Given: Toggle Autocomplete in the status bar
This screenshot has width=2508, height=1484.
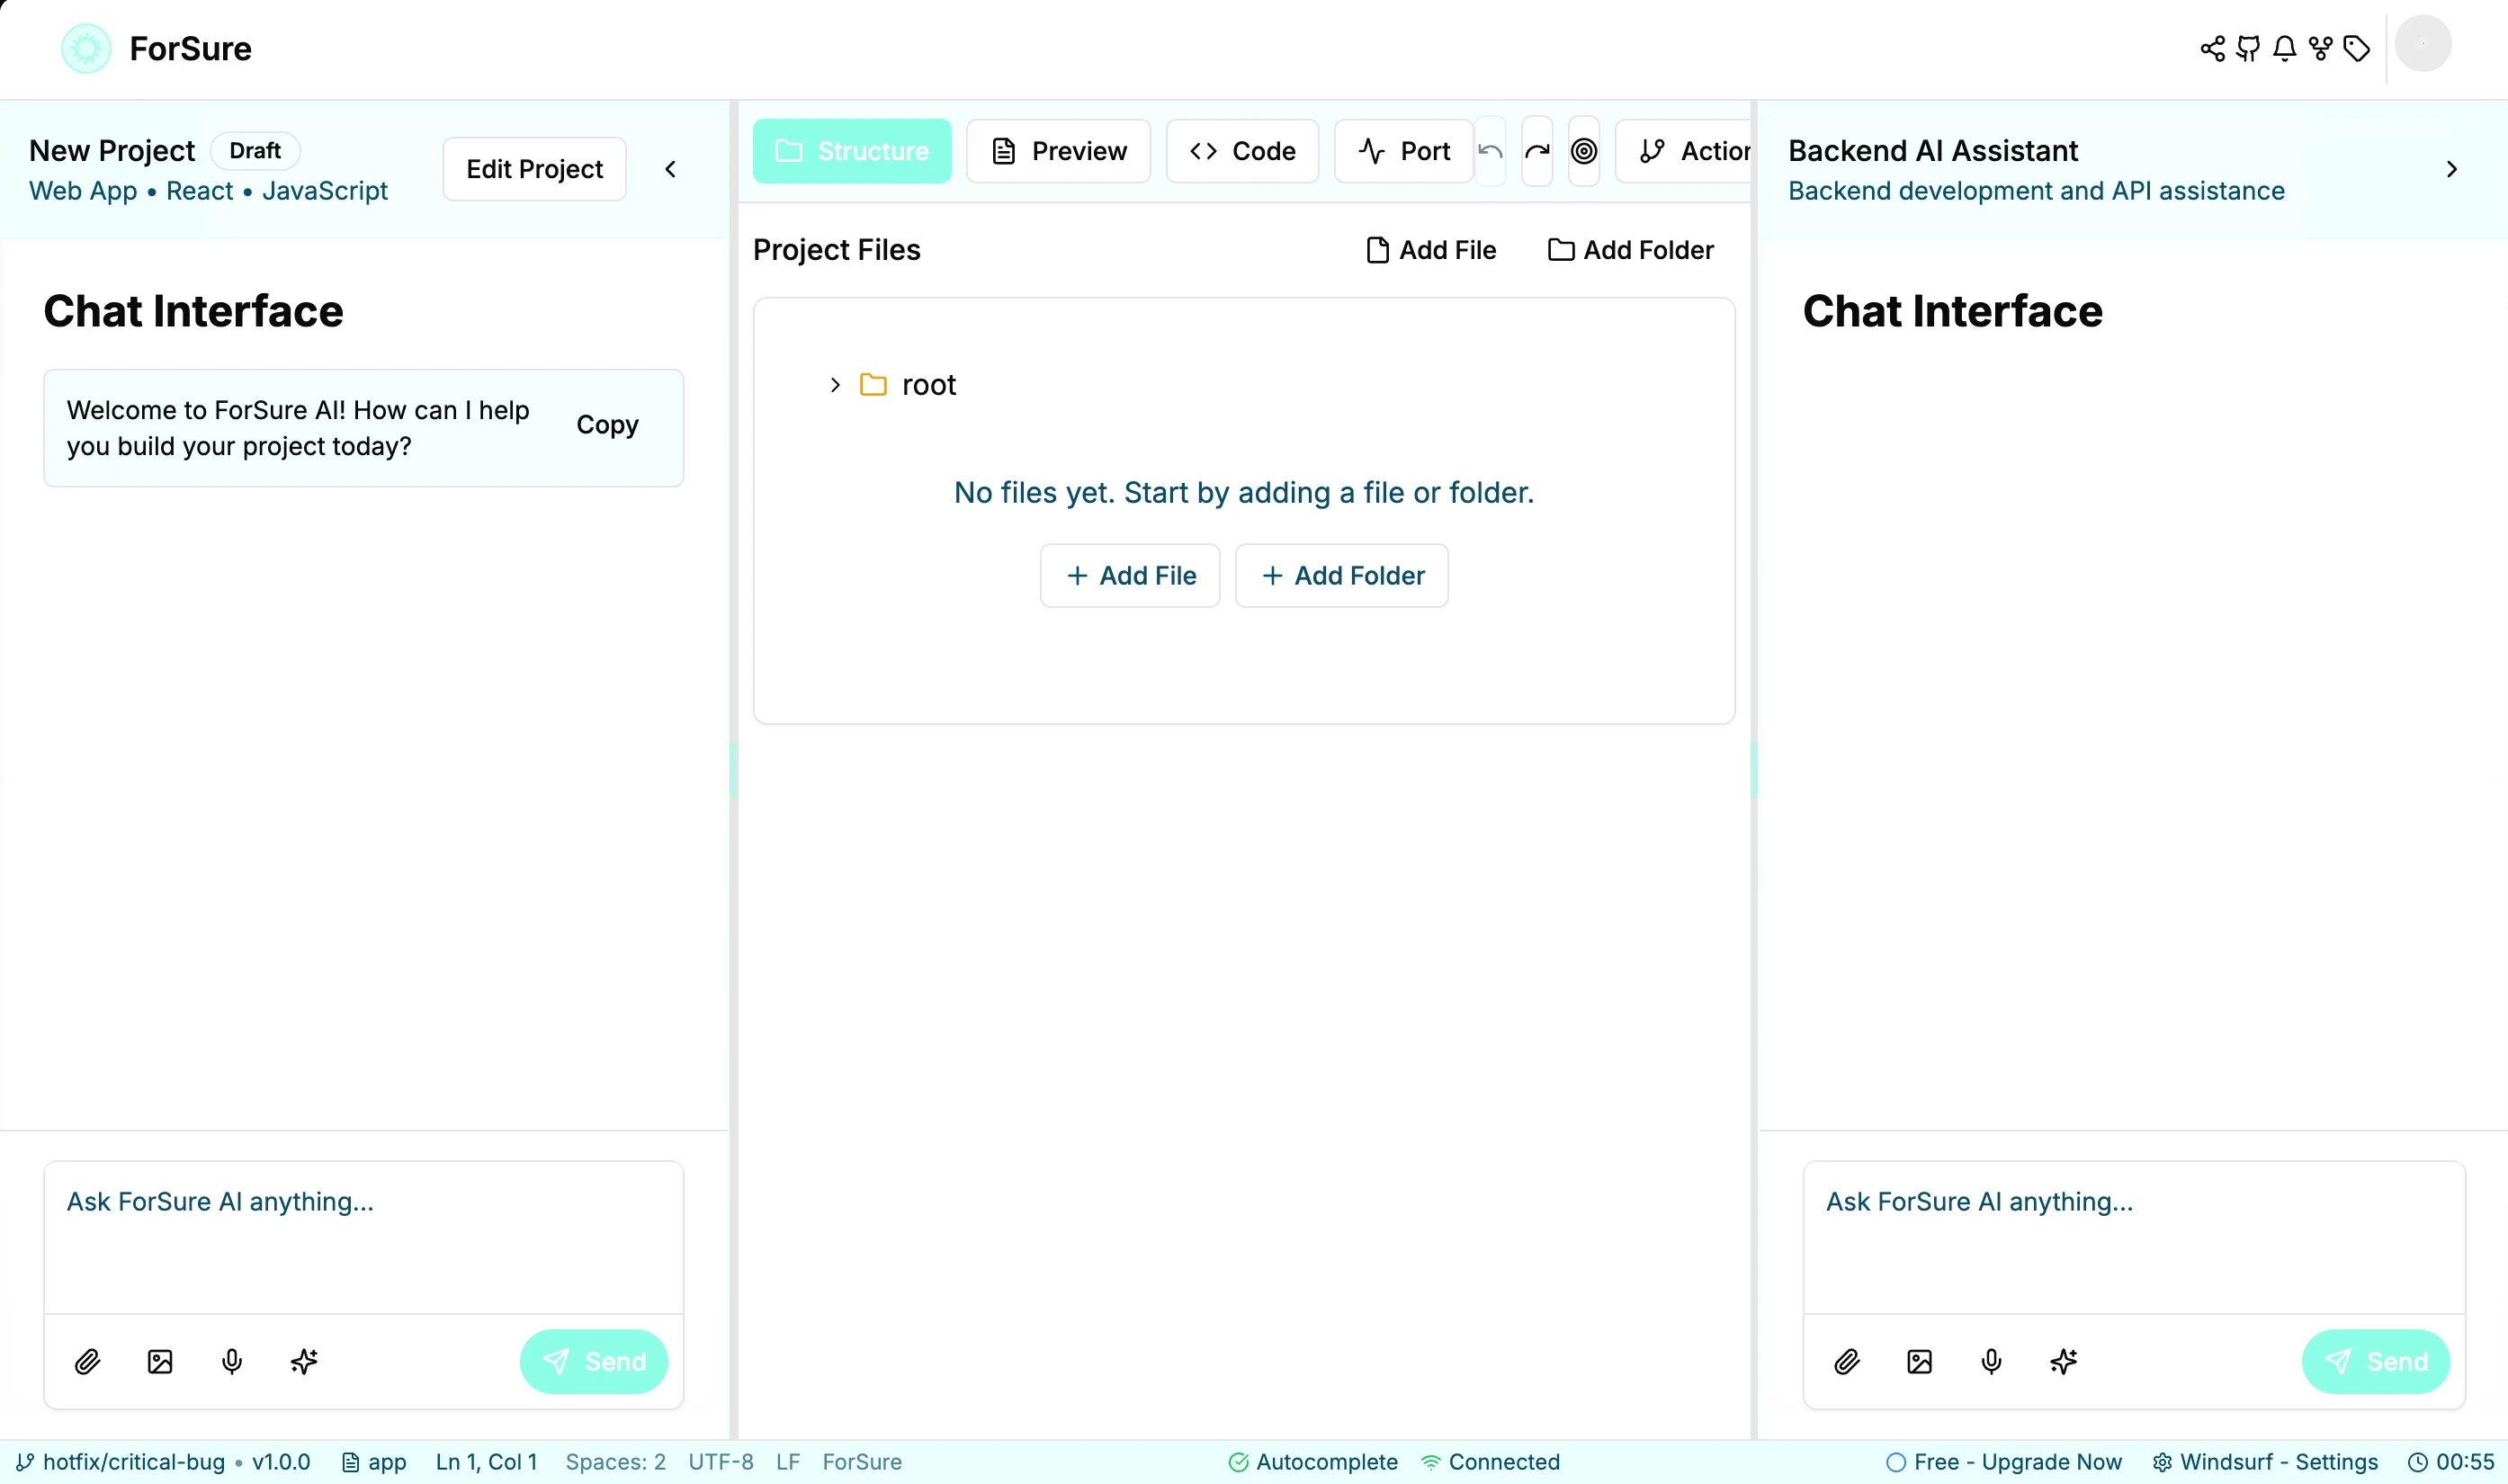Looking at the screenshot, I should [1313, 1462].
